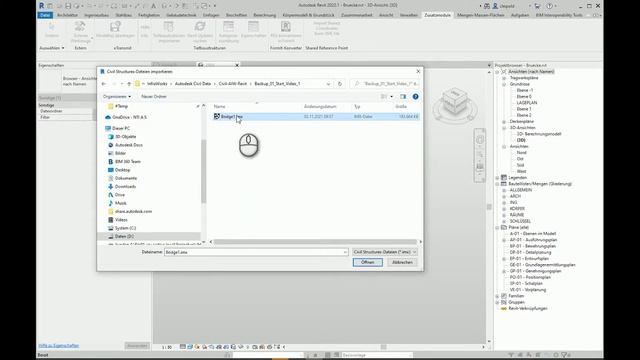Click the Öffnen button

(x=367, y=262)
